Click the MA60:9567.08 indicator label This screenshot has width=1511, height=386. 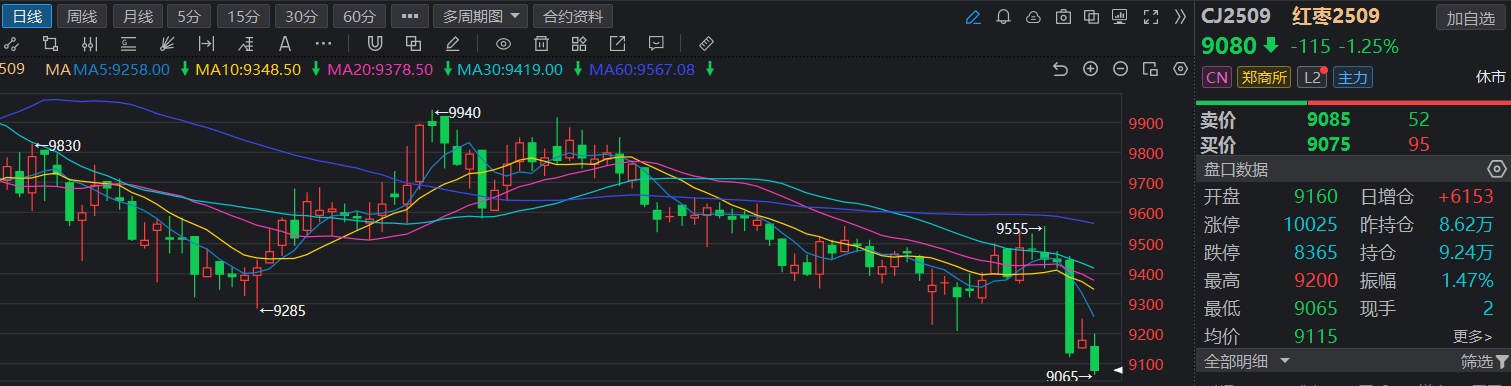[x=641, y=69]
